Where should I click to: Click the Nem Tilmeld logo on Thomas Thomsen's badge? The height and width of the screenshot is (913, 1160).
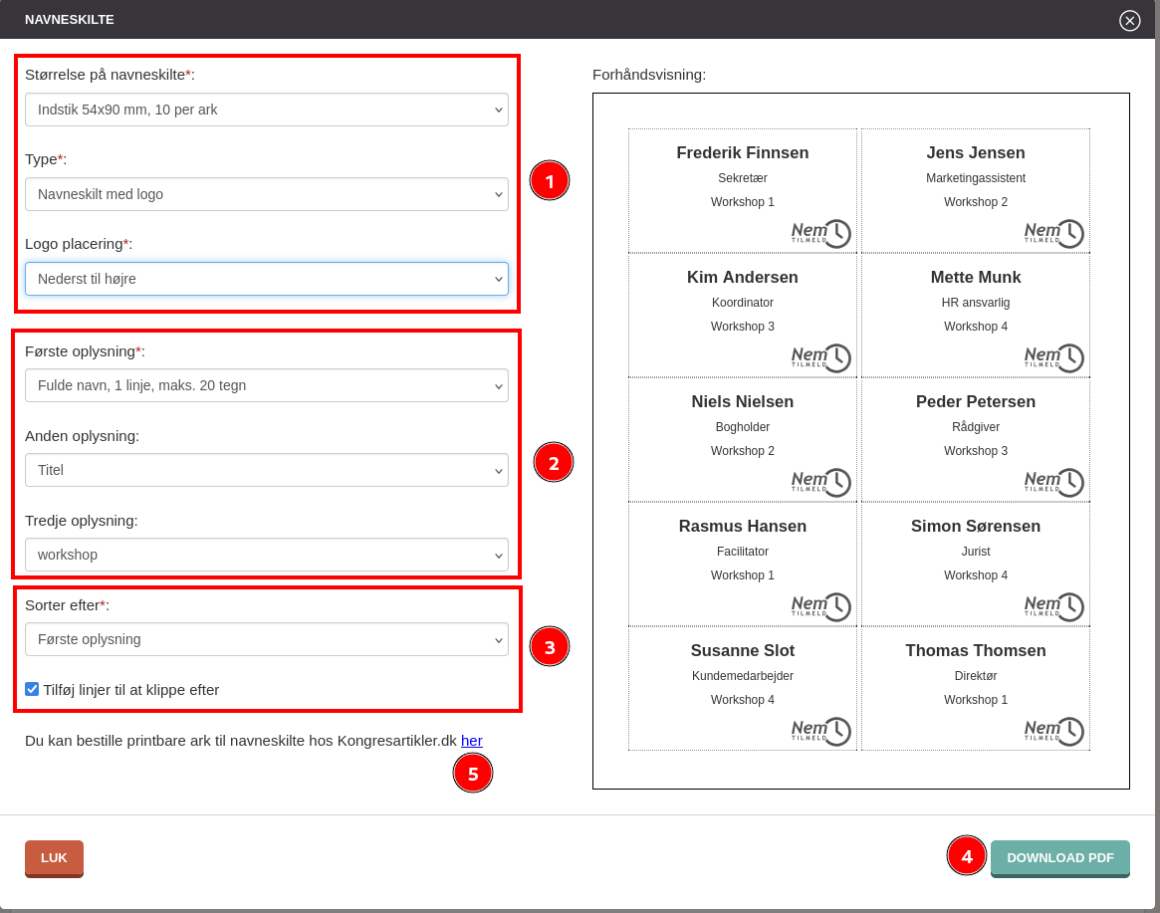pos(1053,731)
